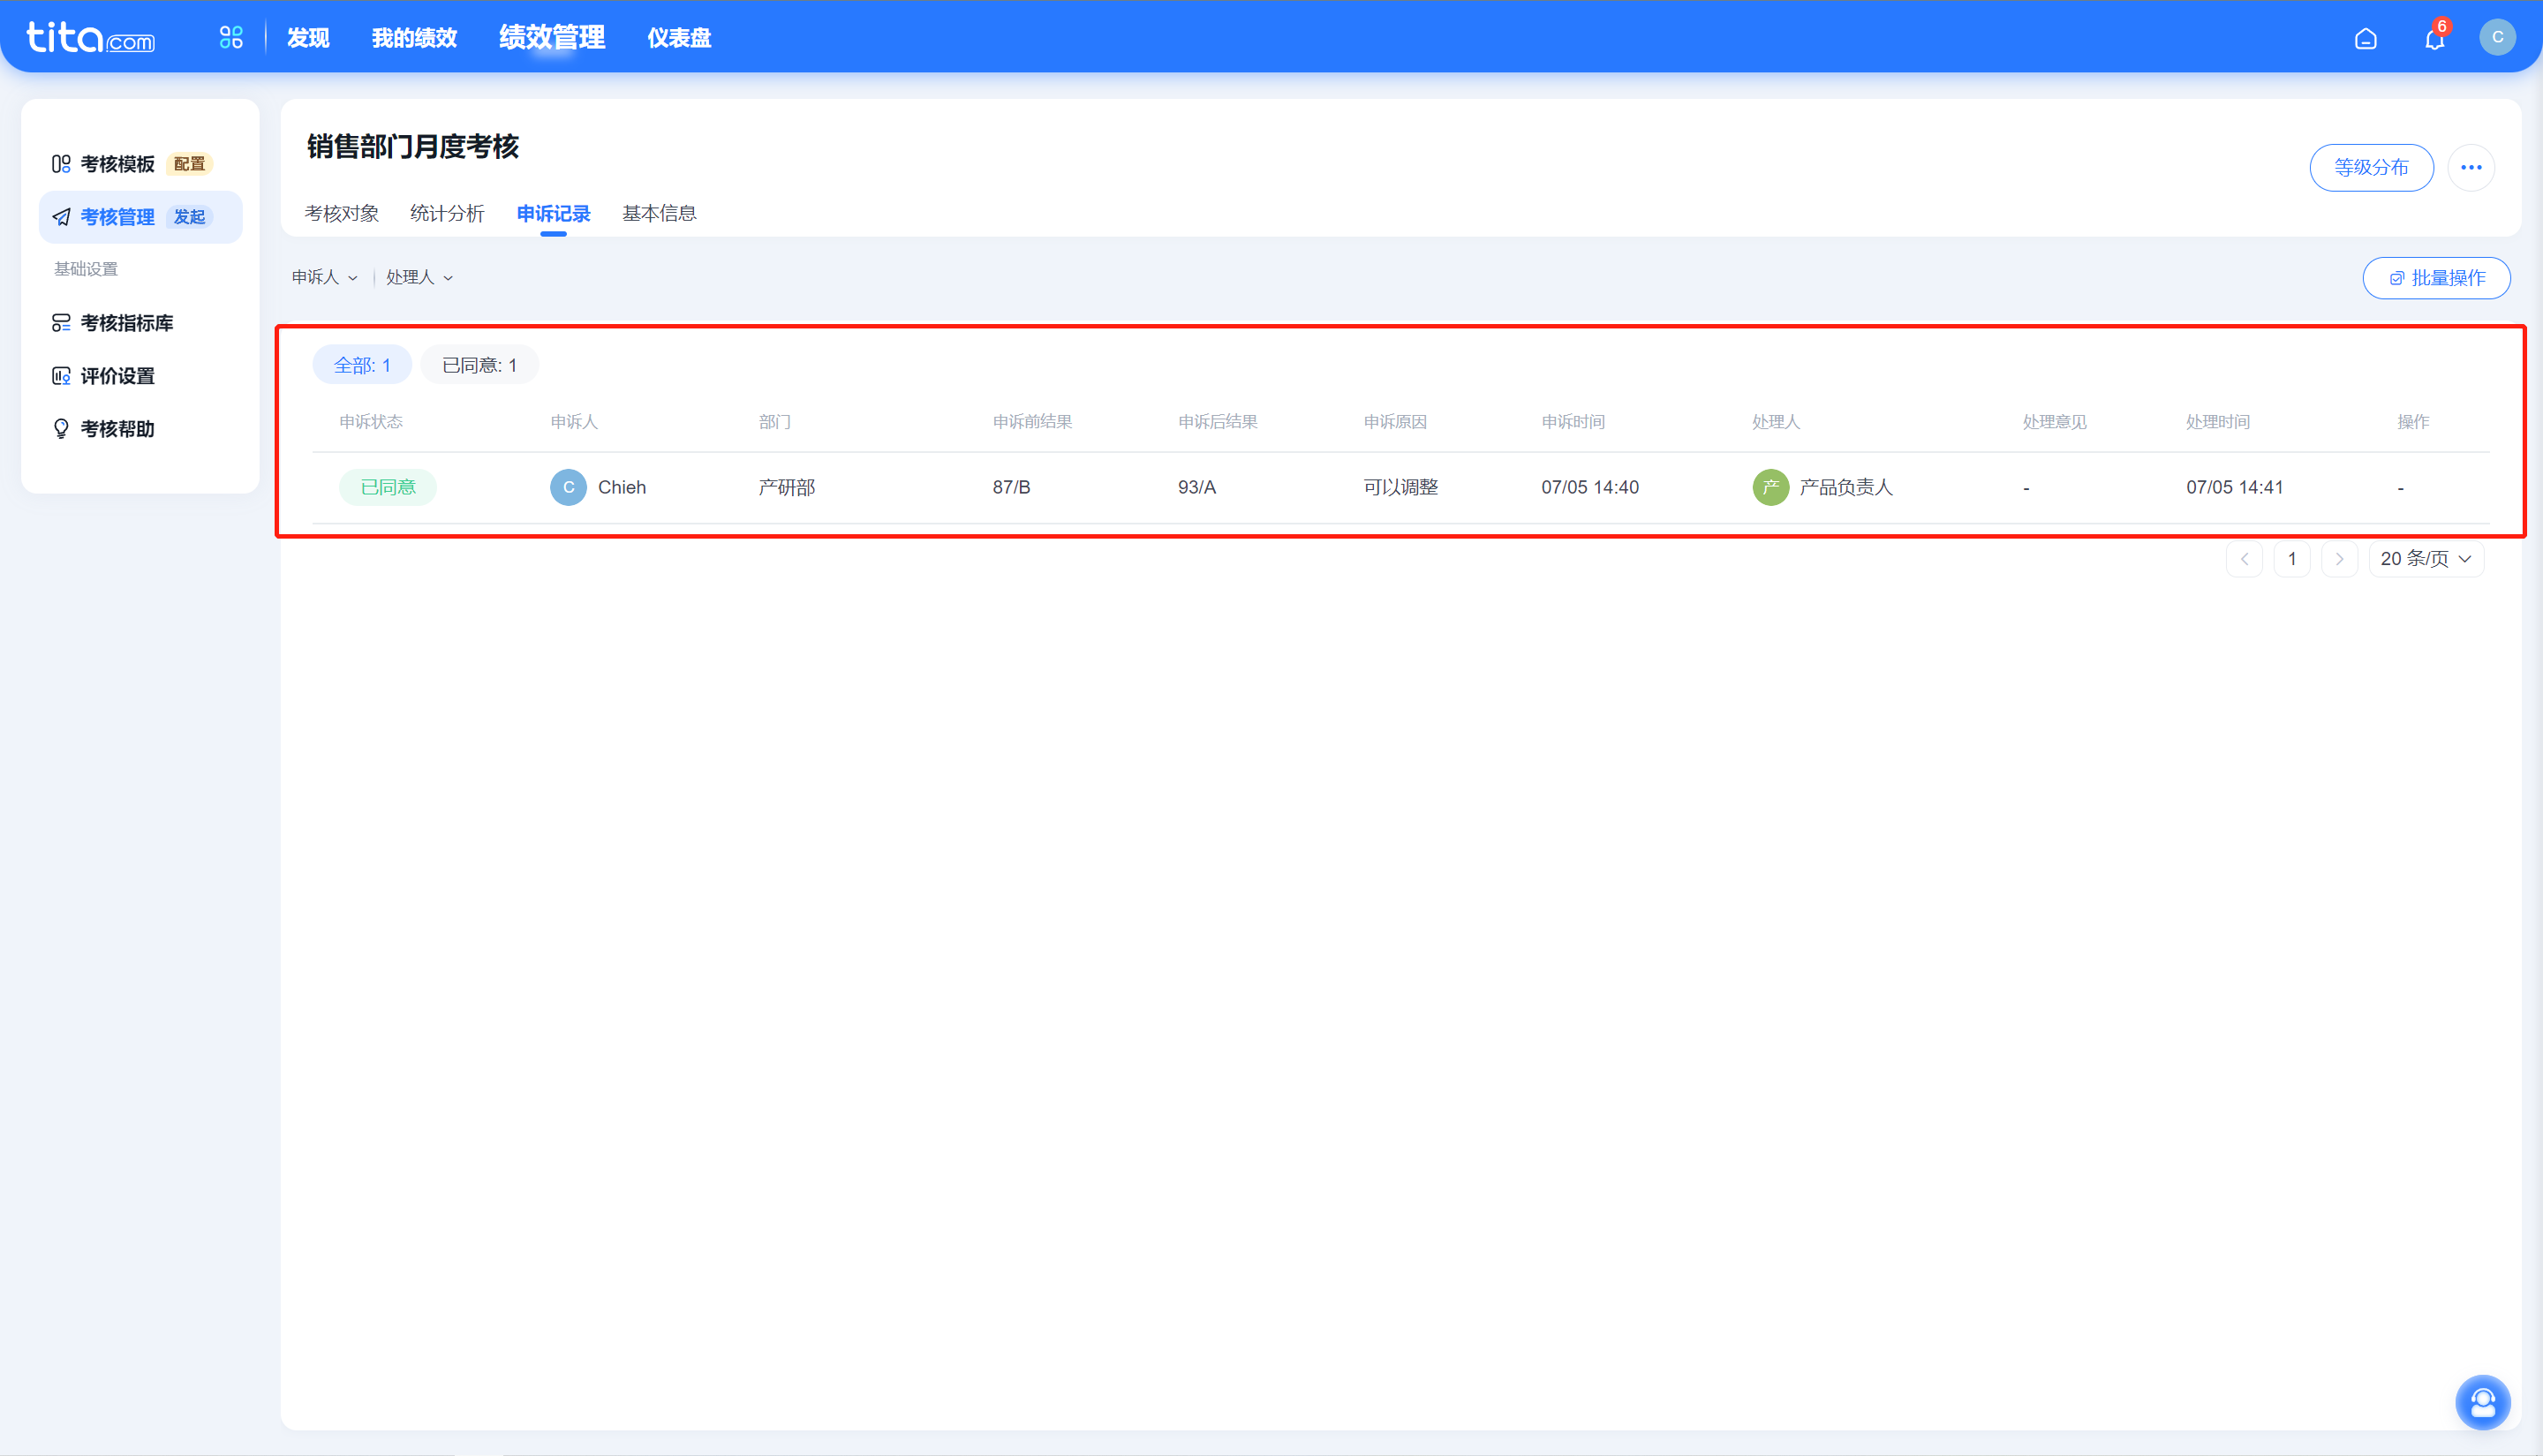The width and height of the screenshot is (2543, 1456).
Task: Click the 已同意 status tag
Action: 388,487
